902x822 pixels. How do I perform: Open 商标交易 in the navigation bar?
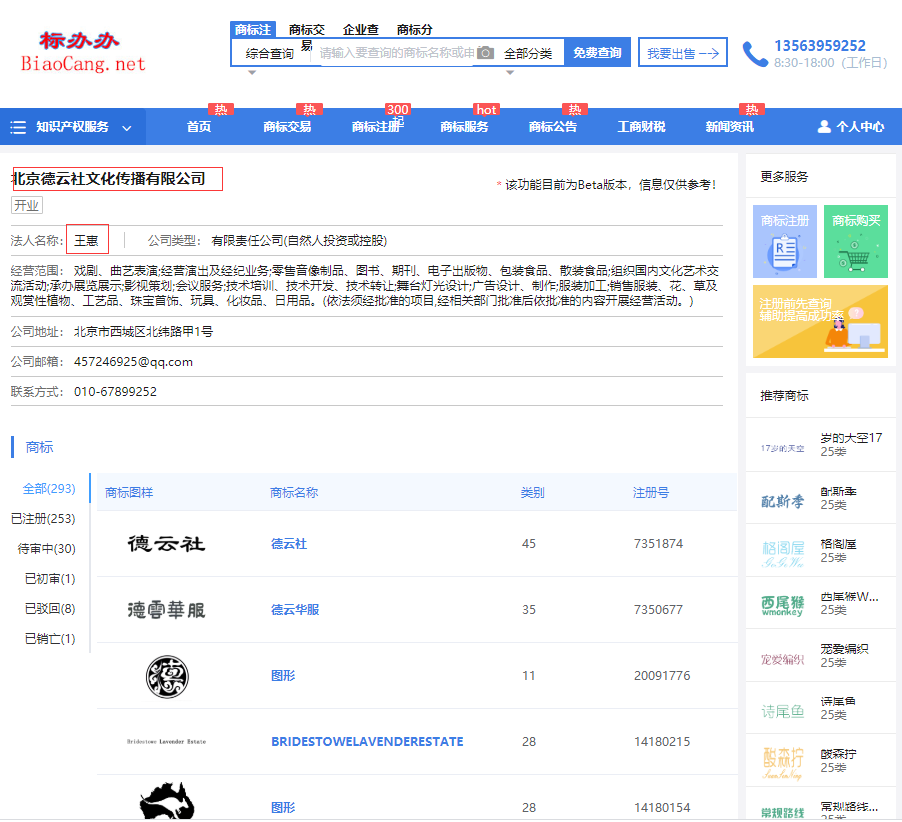pyautogui.click(x=287, y=127)
